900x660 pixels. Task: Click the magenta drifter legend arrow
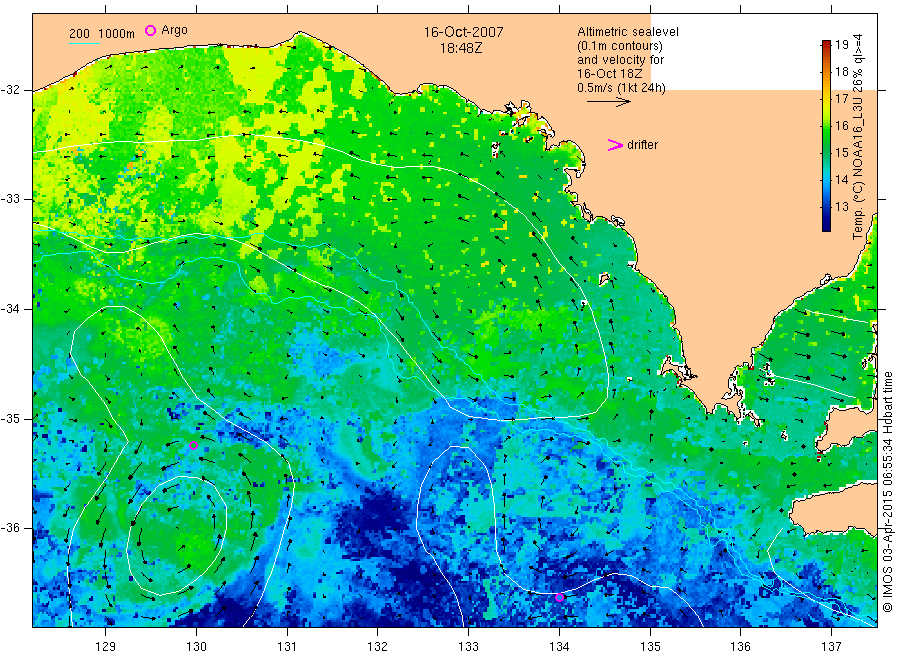tap(615, 145)
